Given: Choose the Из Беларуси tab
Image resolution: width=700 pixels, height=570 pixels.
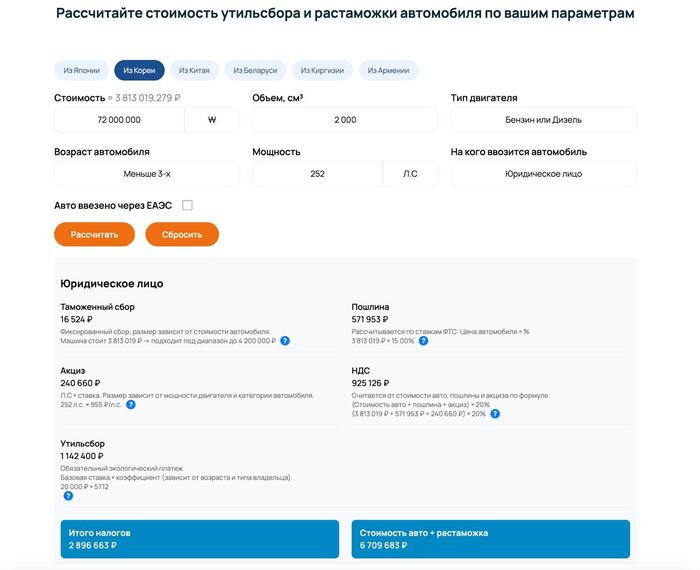Looking at the screenshot, I should point(253,70).
